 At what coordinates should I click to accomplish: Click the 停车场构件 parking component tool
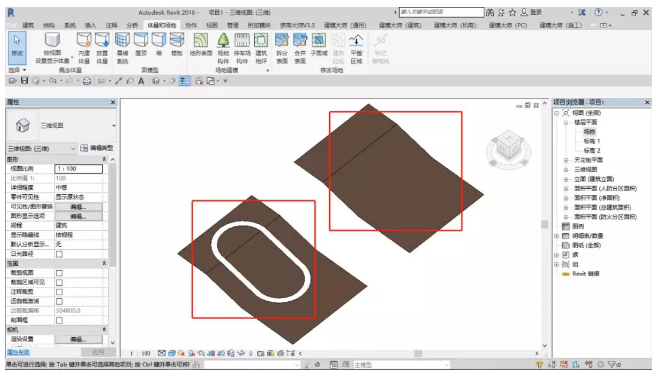coord(242,48)
